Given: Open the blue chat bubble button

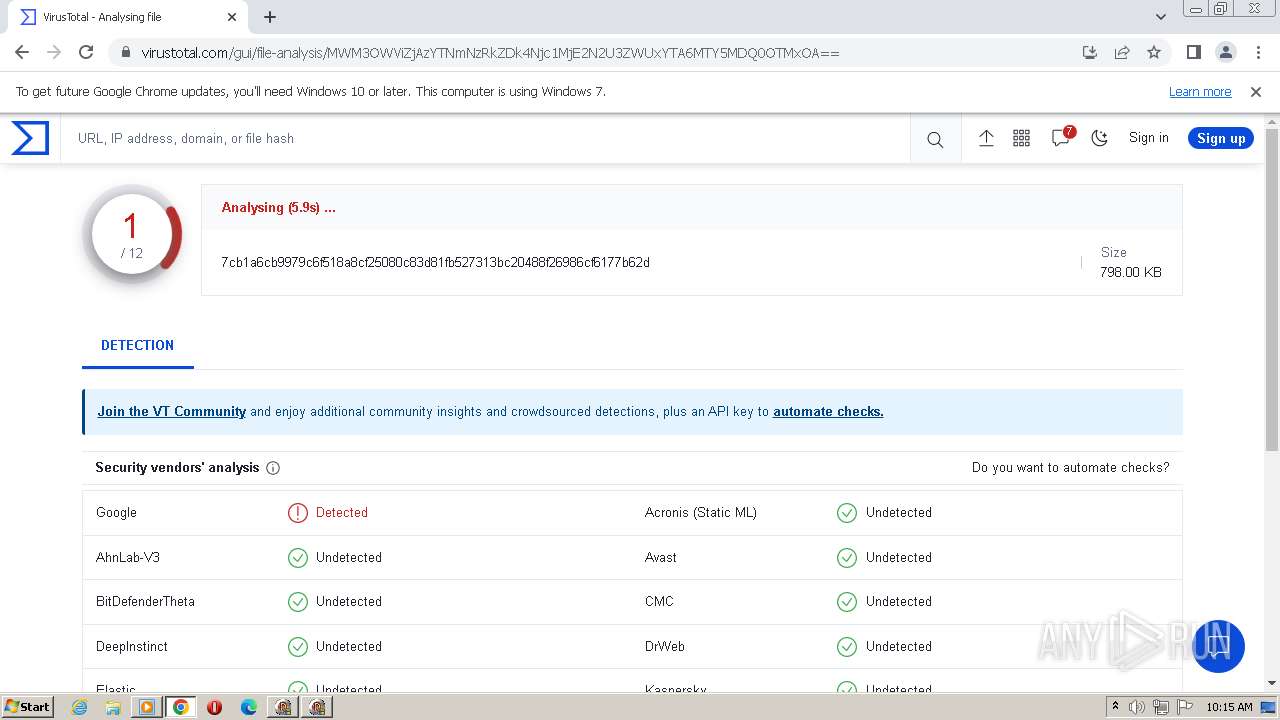Looking at the screenshot, I should tap(1218, 646).
